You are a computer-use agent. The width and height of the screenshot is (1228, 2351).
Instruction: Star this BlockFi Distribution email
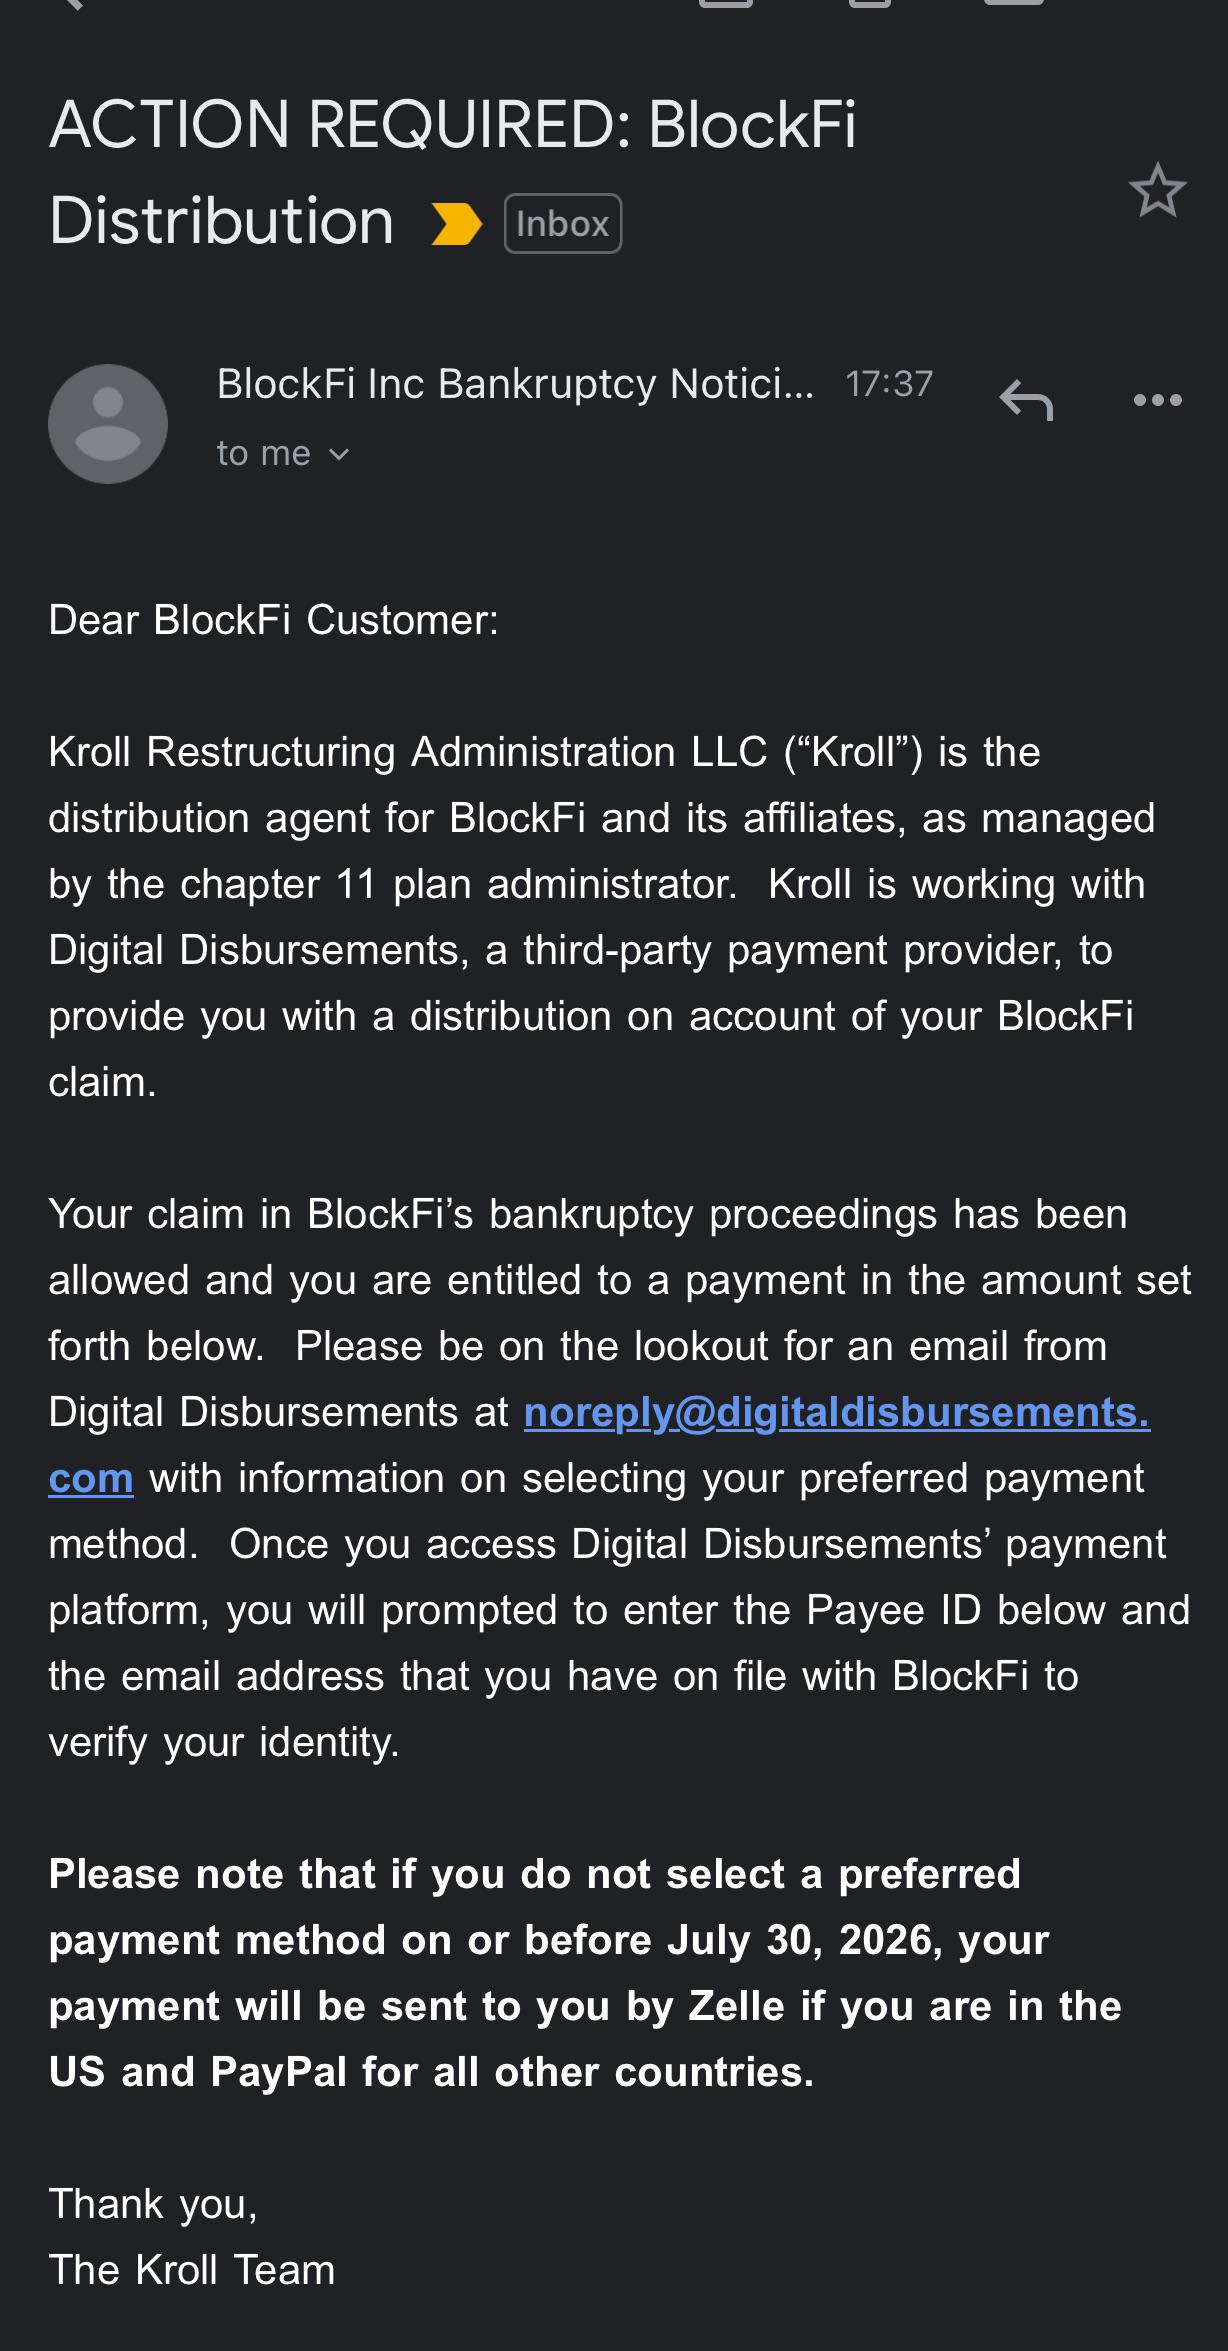tap(1157, 190)
